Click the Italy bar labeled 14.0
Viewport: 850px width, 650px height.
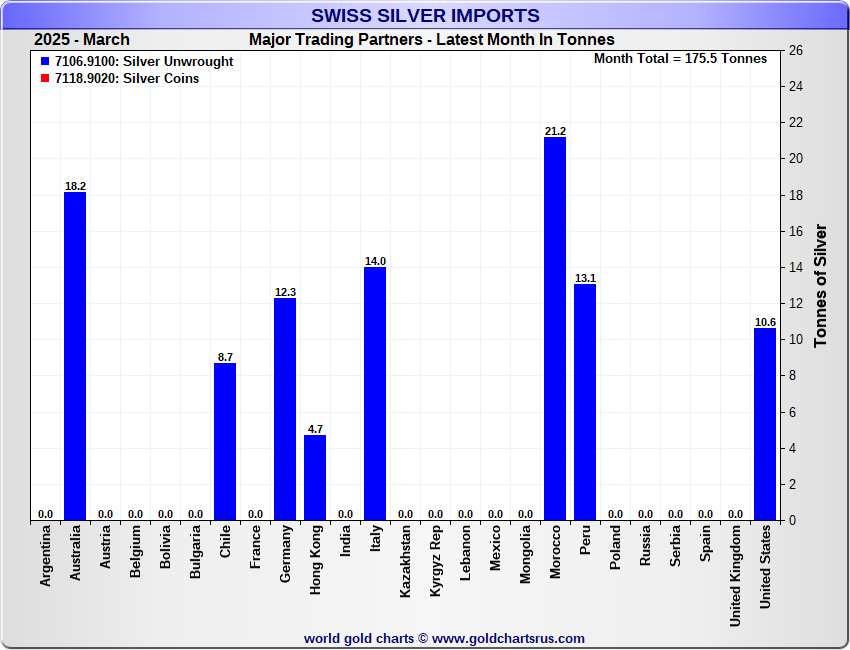tap(375, 394)
